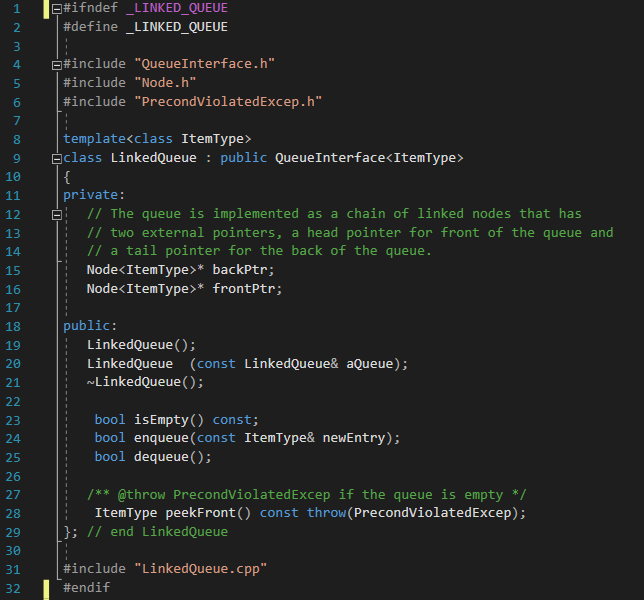Viewport: 644px width, 600px height.
Task: Click the LinkedQueue class name on line 9
Action: pyautogui.click(x=153, y=158)
